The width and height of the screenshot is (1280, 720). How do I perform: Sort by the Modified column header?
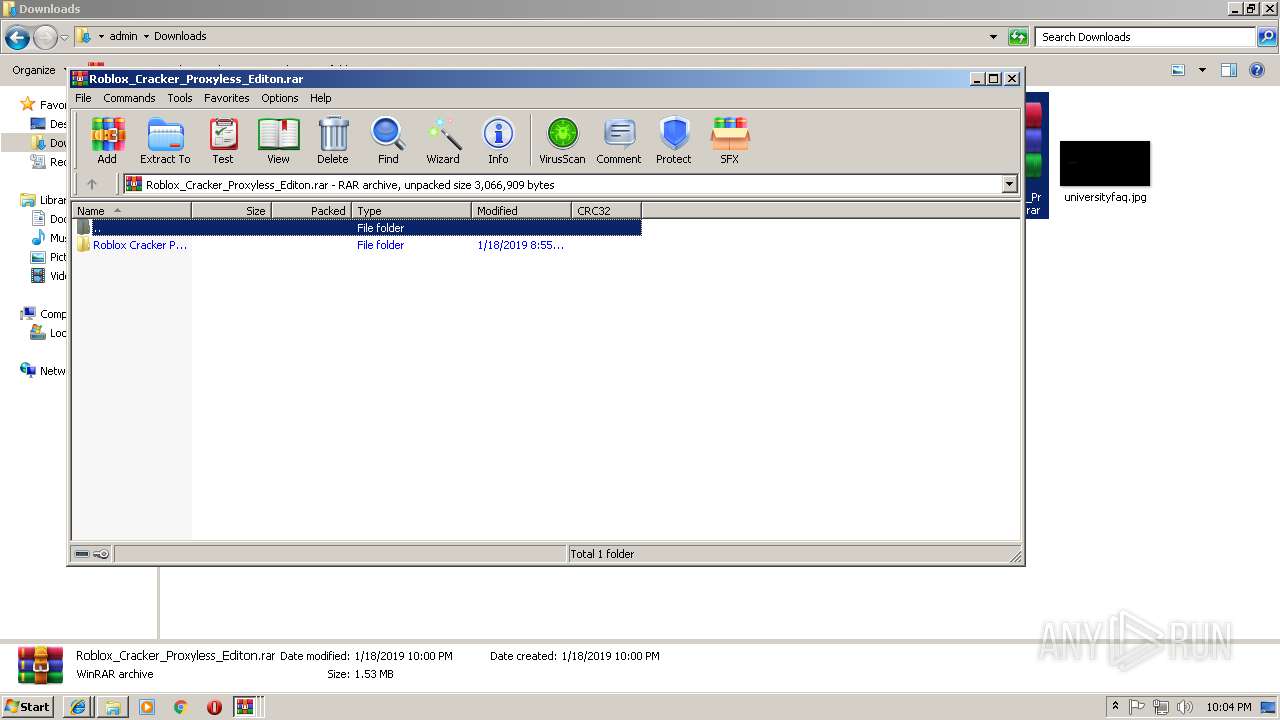tap(522, 210)
